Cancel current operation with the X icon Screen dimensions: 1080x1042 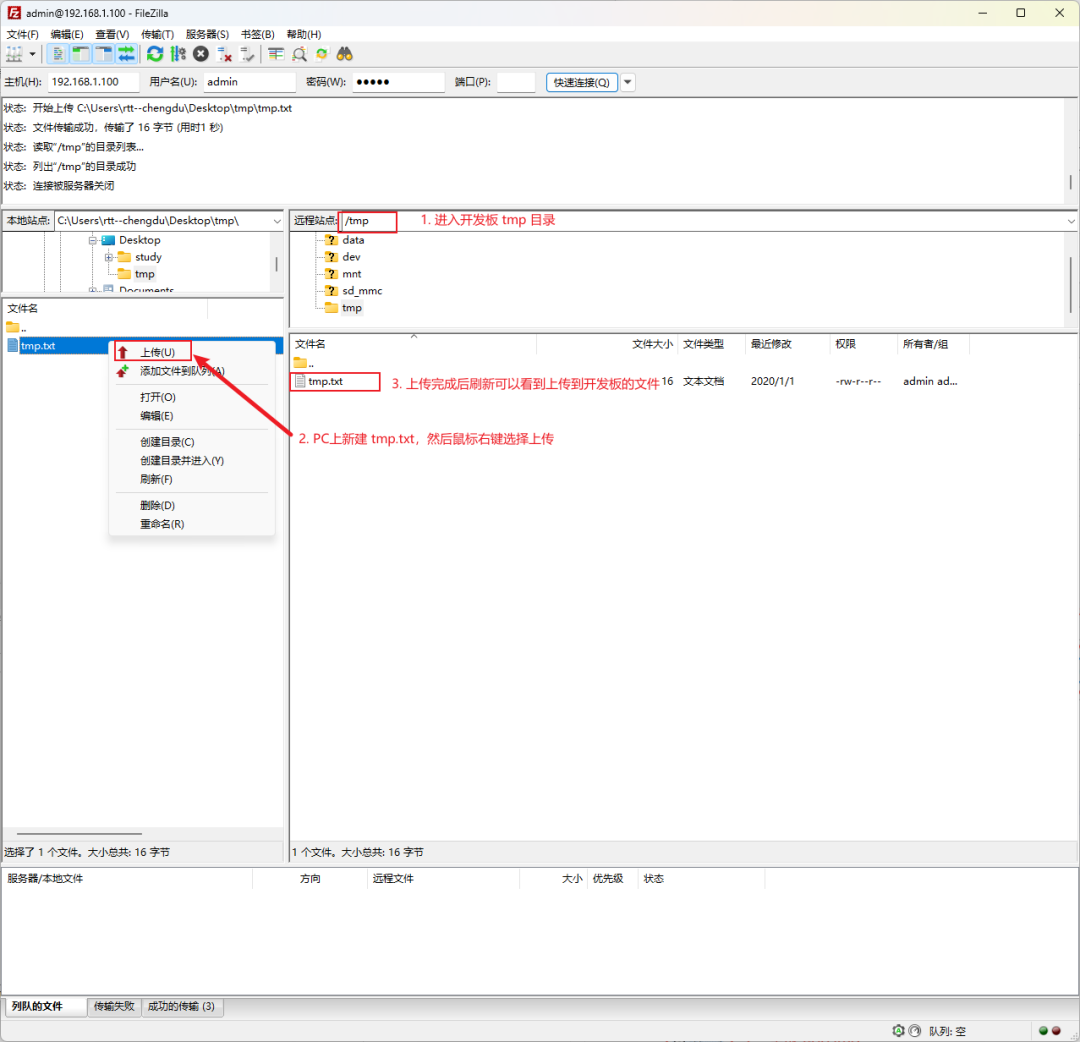click(x=201, y=54)
